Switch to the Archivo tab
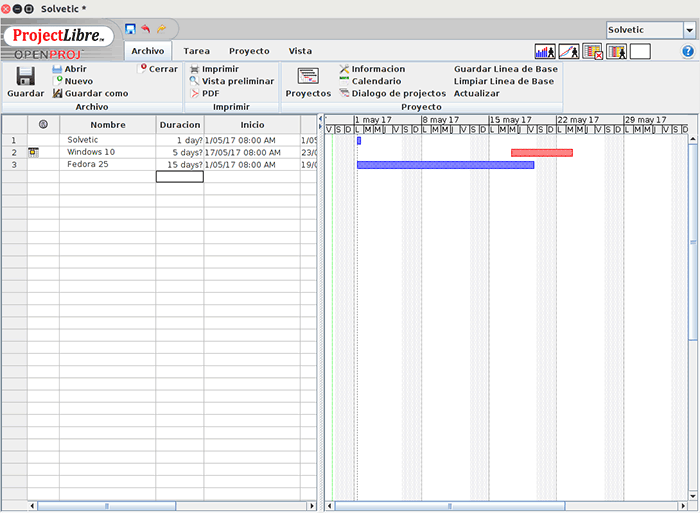700x513 pixels. tap(148, 51)
